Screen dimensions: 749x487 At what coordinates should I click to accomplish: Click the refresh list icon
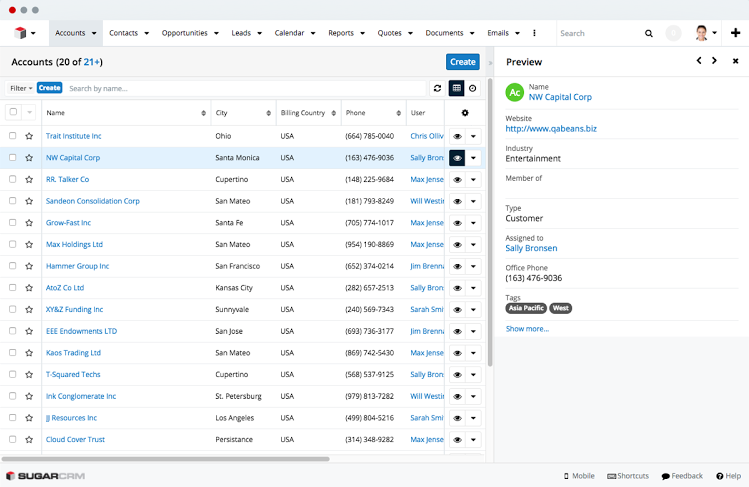(437, 88)
